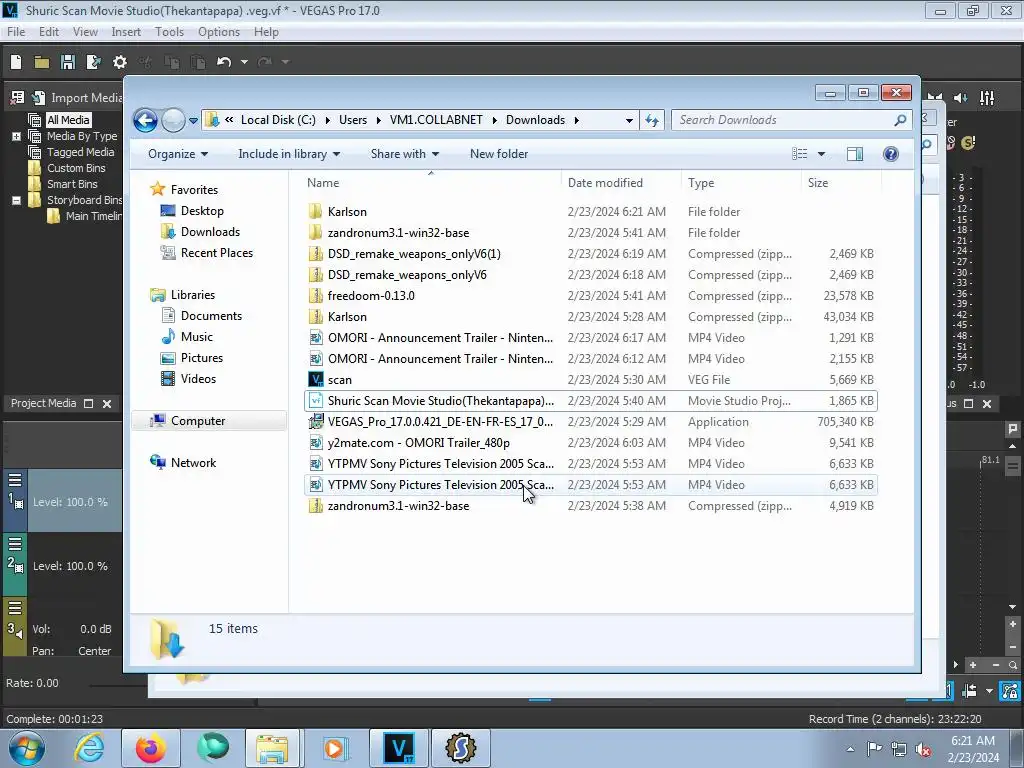Click the Windows Start orb
The image size is (1024, 768).
point(27,748)
